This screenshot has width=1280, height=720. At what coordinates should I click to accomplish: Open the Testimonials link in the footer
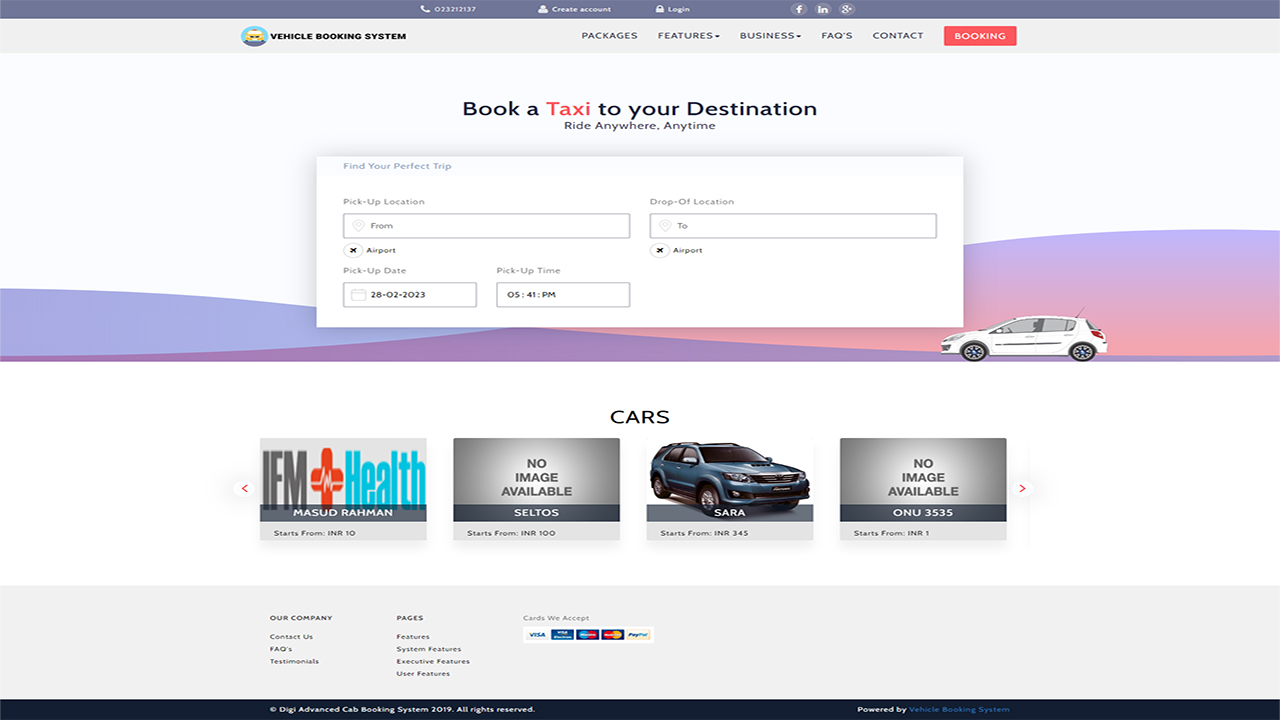(x=293, y=661)
